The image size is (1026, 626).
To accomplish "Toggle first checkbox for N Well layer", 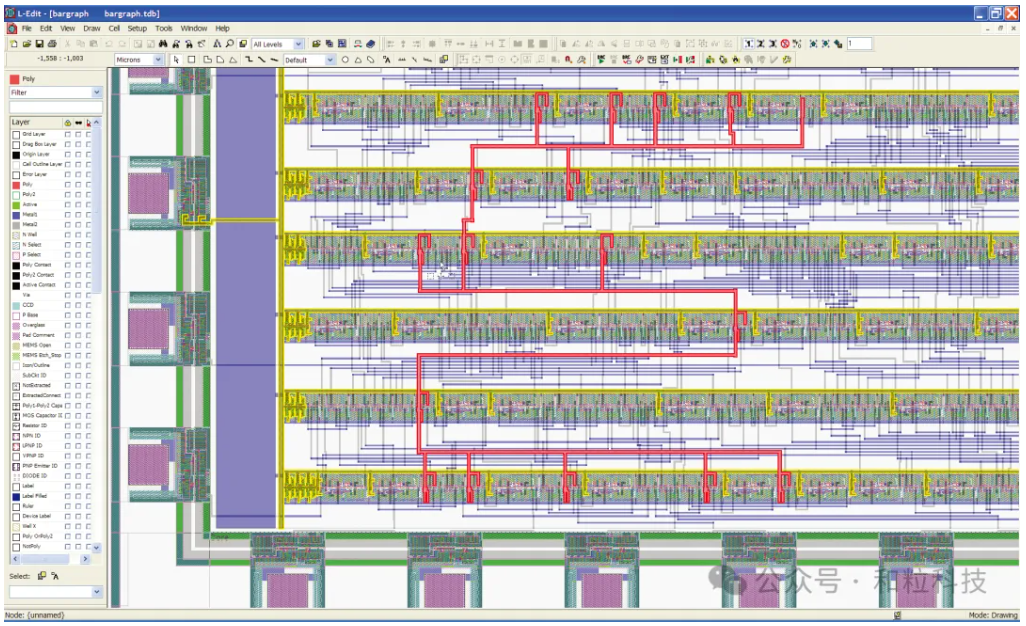I will pos(68,235).
